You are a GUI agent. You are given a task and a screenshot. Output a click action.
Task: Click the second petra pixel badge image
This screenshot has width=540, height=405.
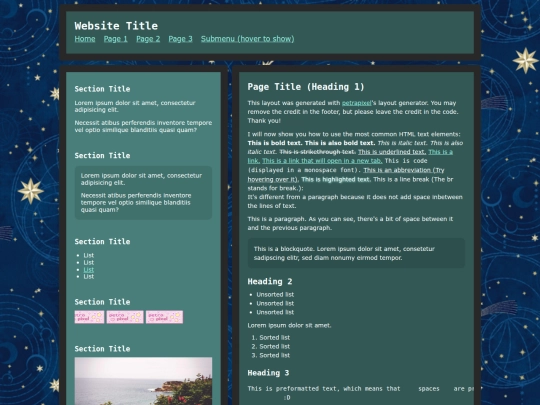tap(125, 317)
